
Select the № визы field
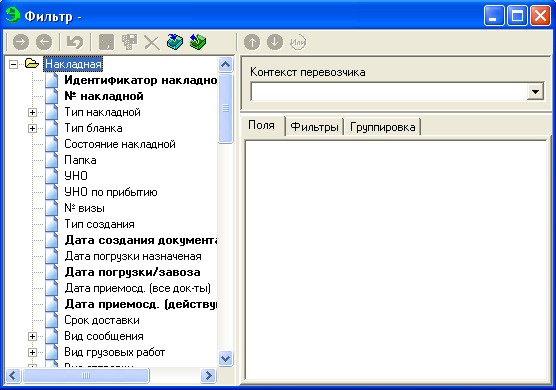84,208
